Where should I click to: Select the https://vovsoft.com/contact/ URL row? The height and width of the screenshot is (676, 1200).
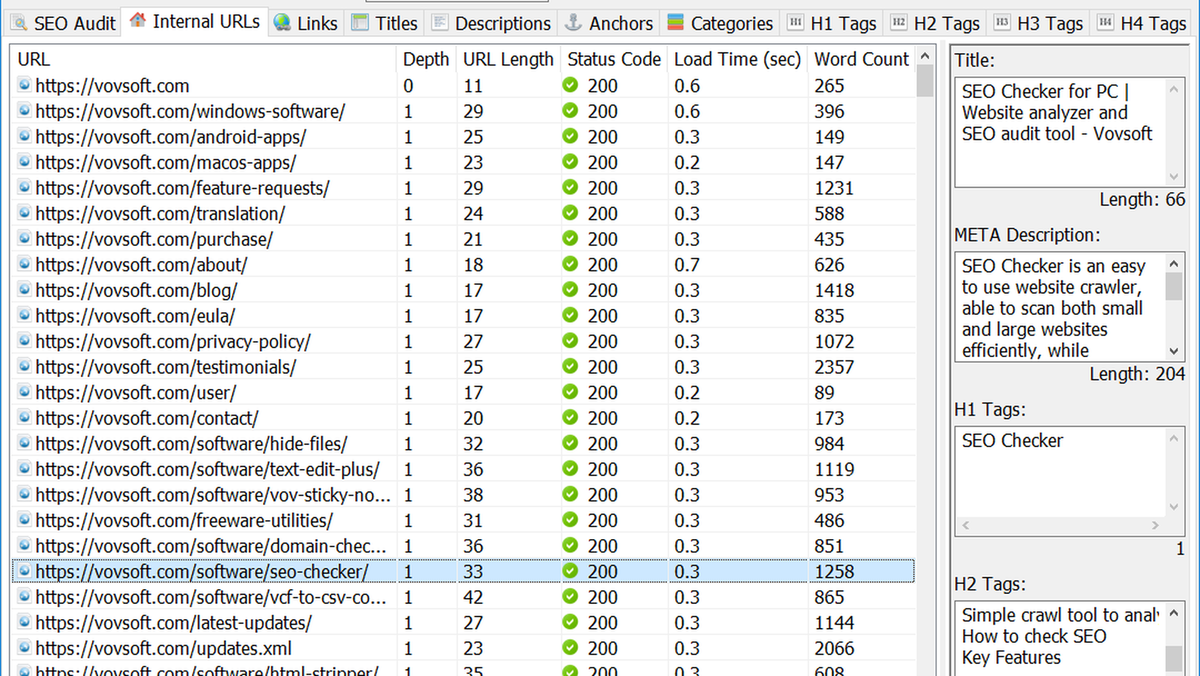[463, 418]
